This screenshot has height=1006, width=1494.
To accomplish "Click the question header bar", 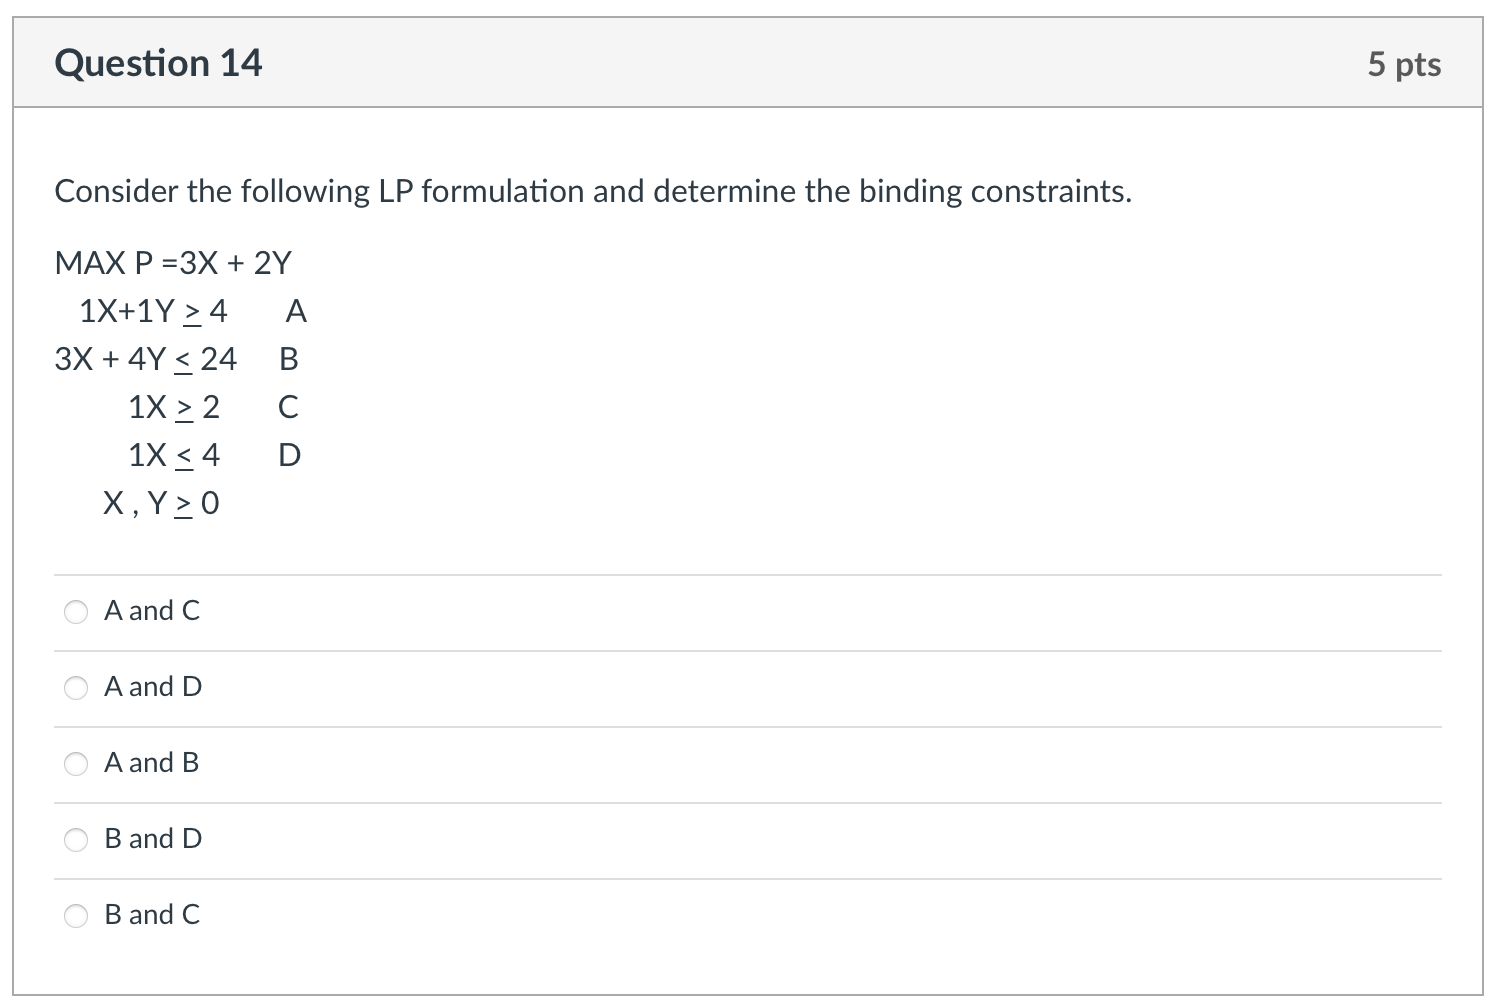I will click(747, 62).
